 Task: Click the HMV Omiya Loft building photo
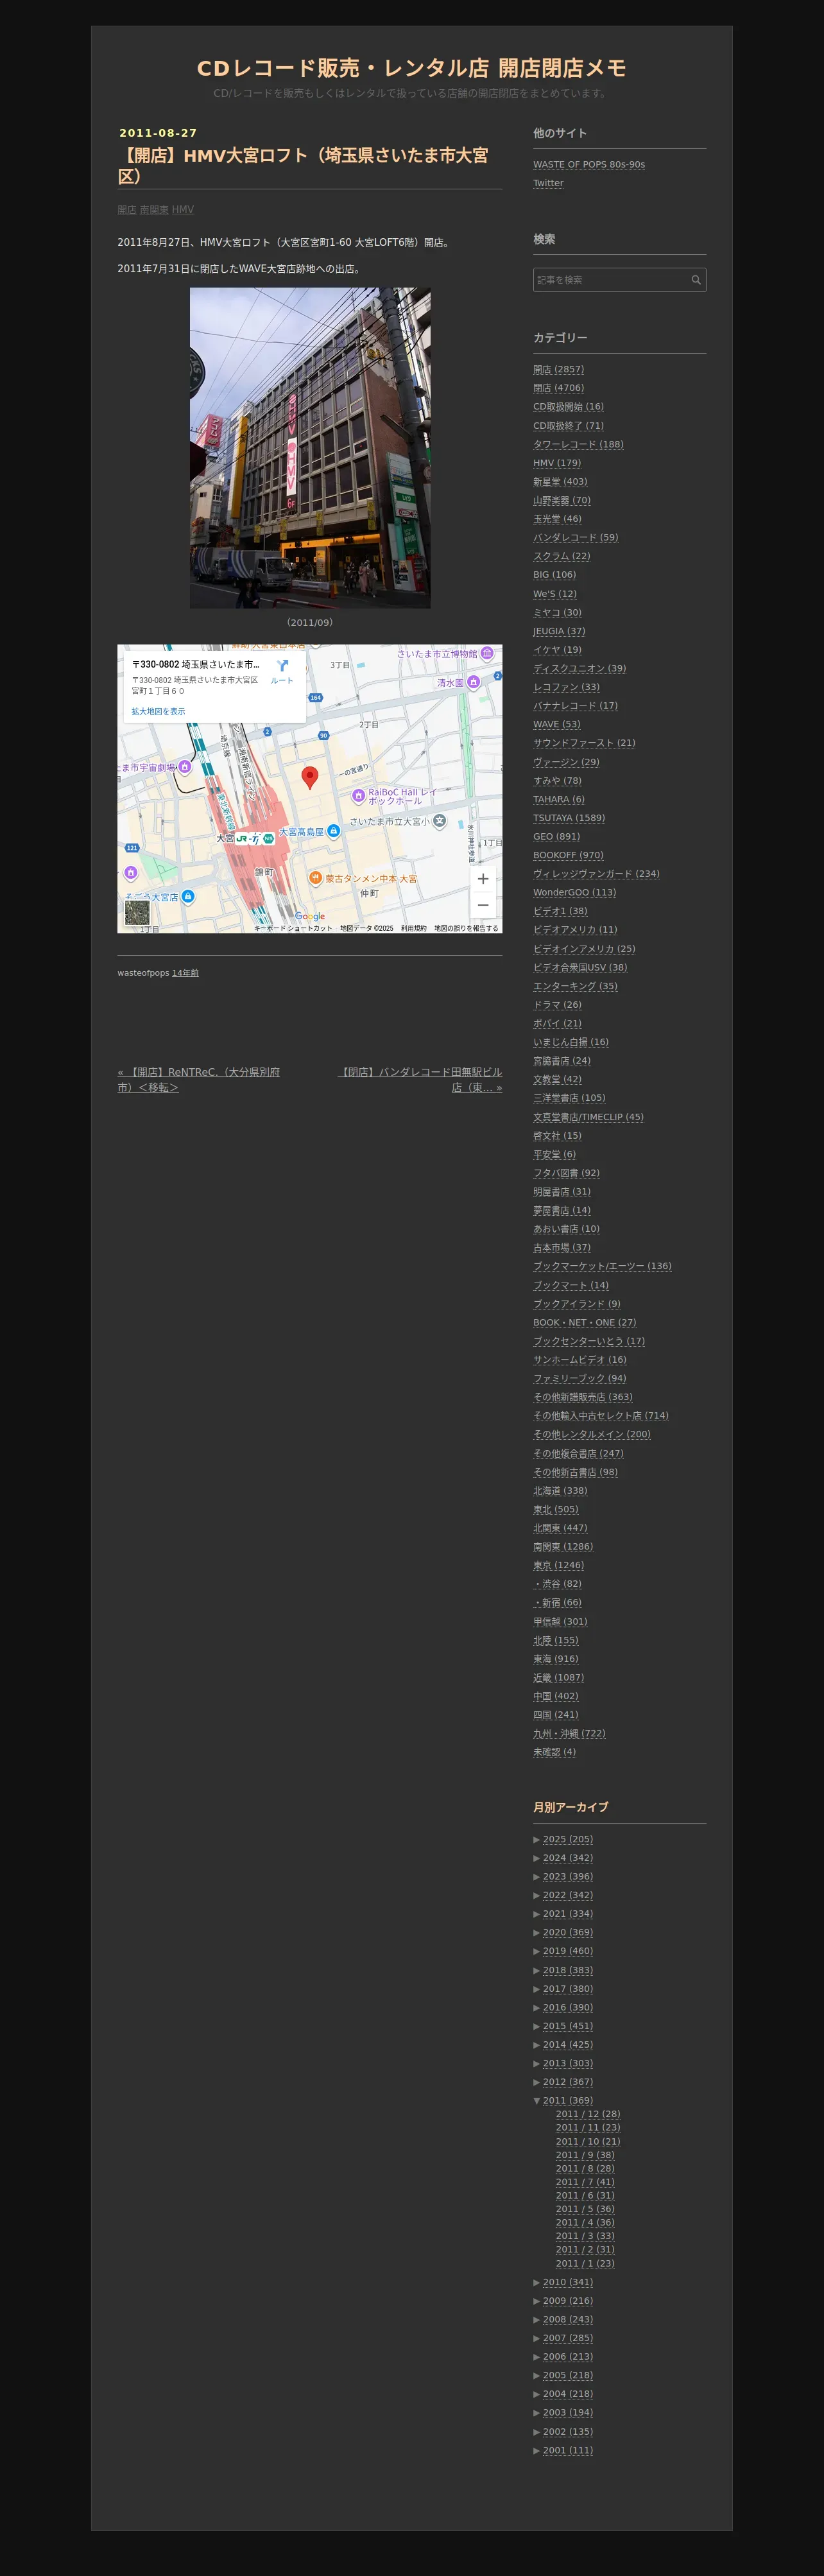pos(310,448)
